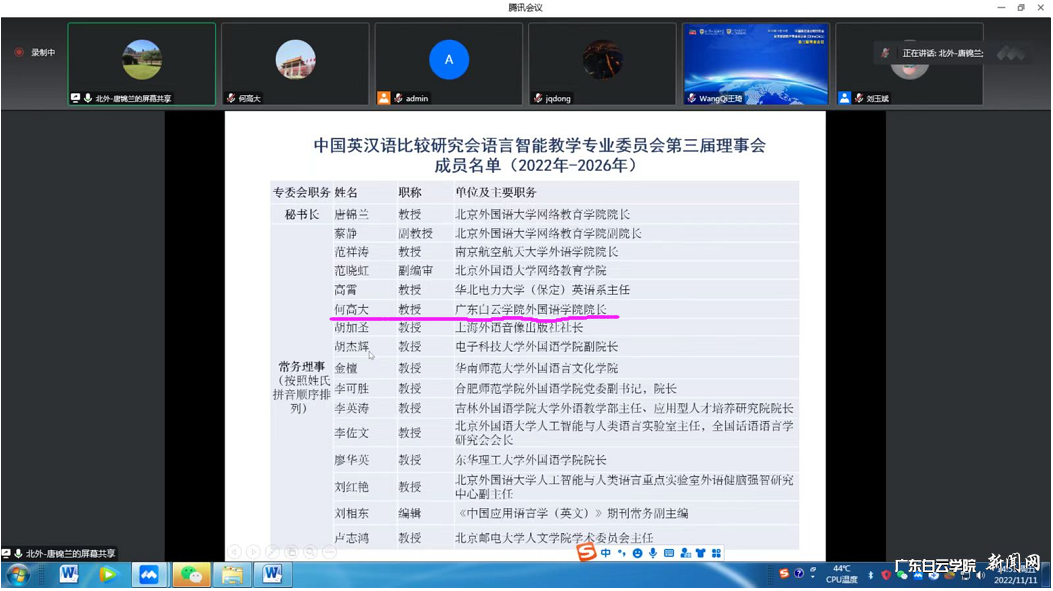Open the Sogou skin changer icon
This screenshot has width=1053, height=591.
coord(700,552)
